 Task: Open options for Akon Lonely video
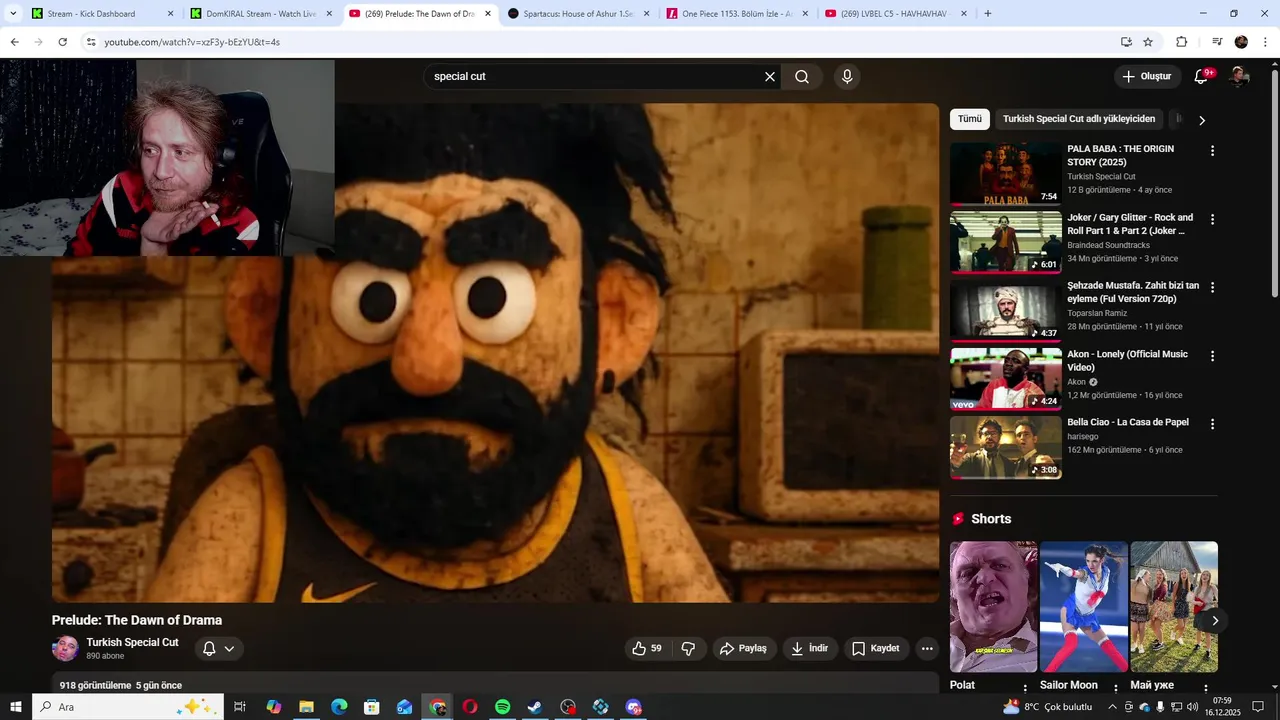[x=1212, y=356]
